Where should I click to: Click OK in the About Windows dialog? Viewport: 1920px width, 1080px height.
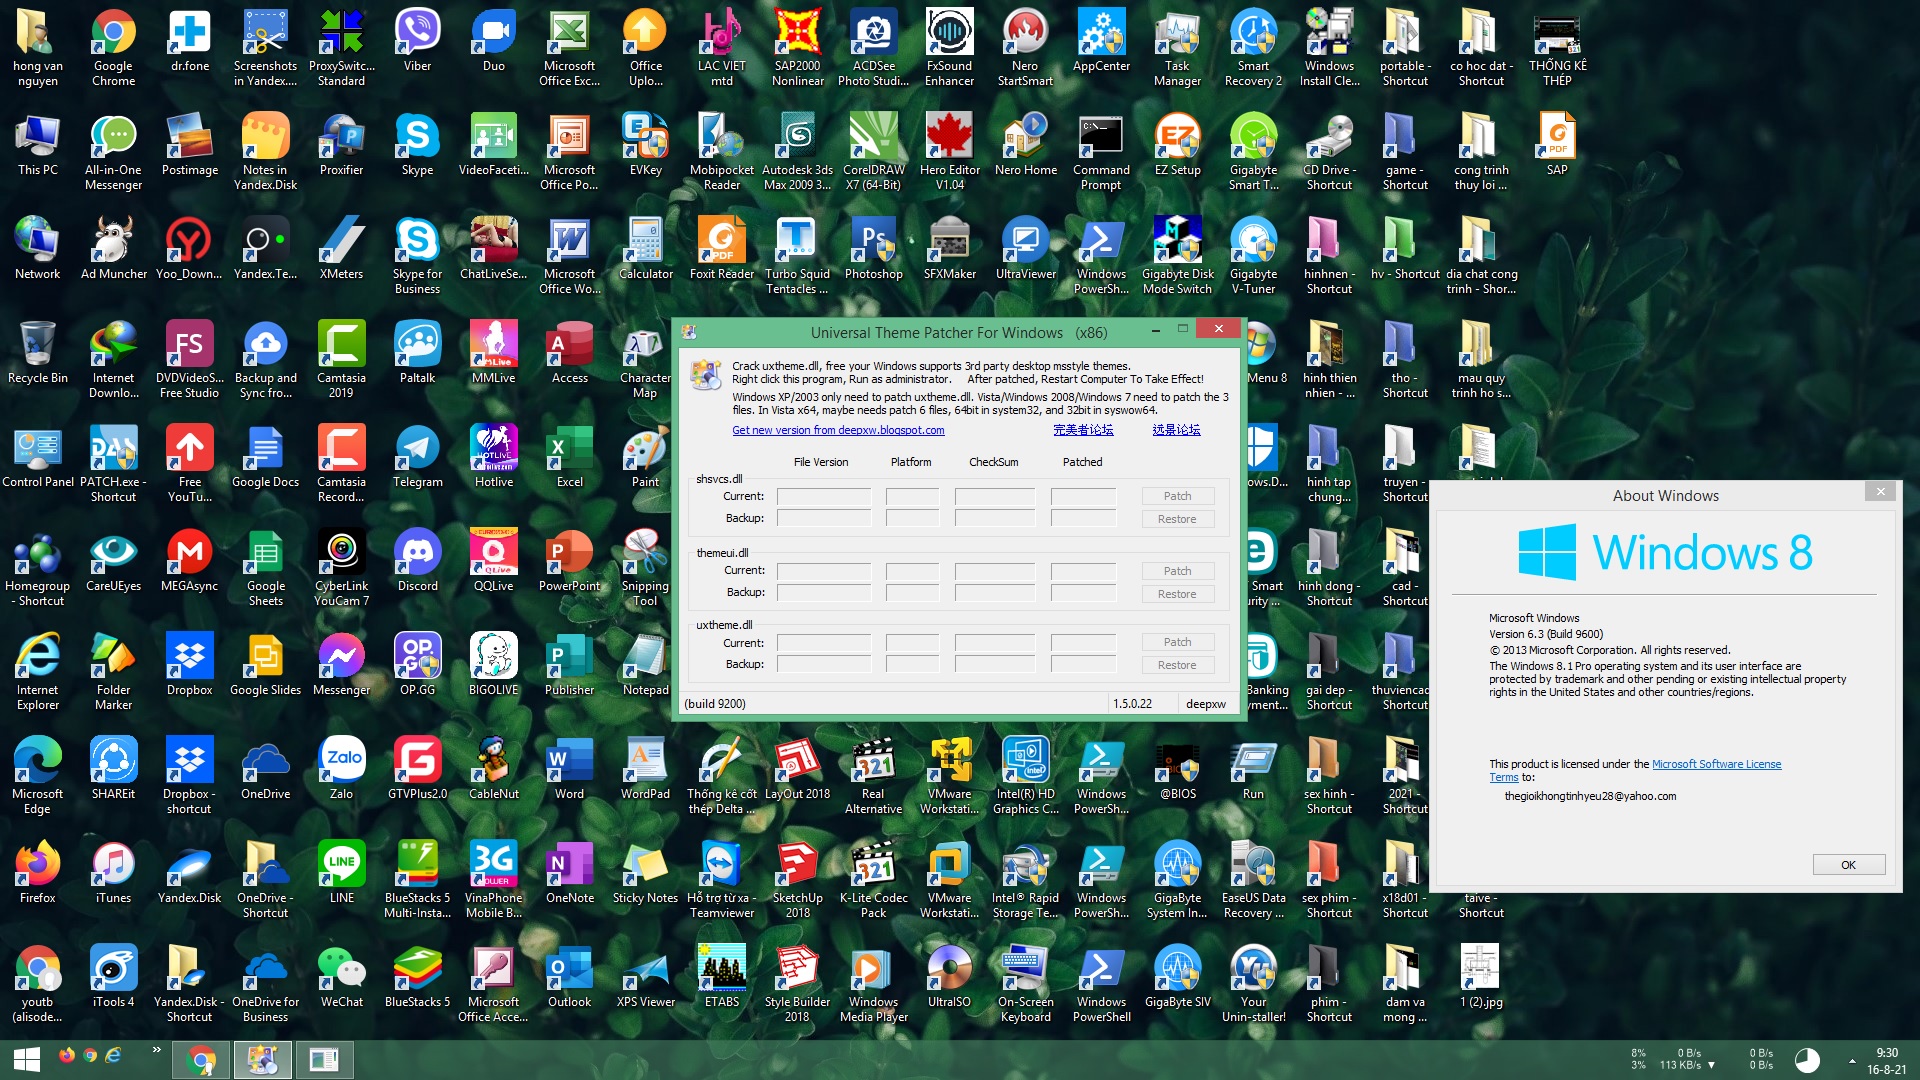pyautogui.click(x=1848, y=865)
